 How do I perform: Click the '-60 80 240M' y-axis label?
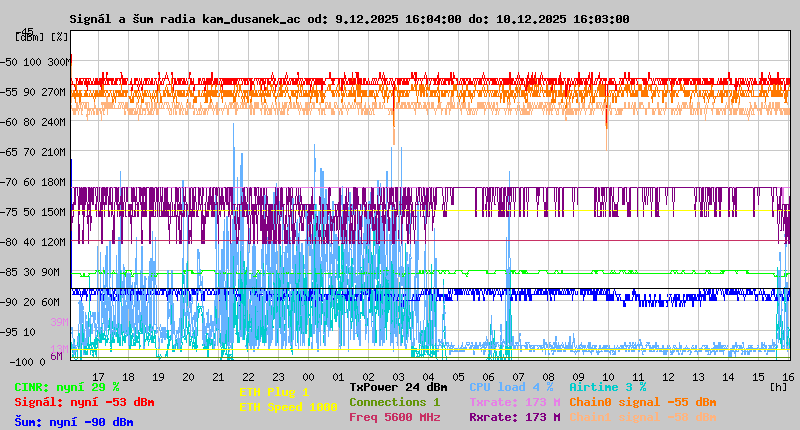(33, 122)
